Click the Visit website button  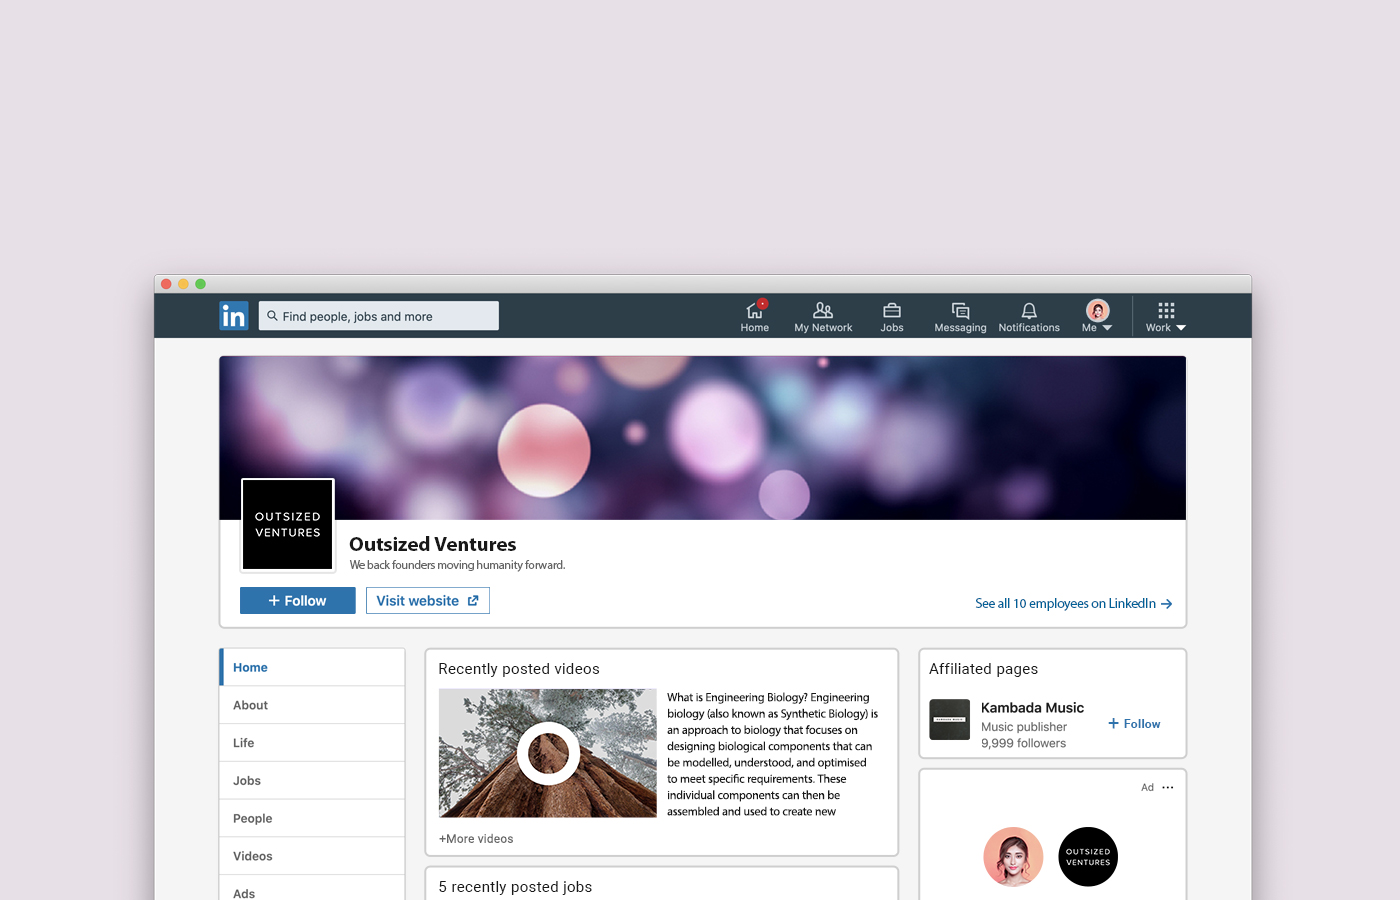tap(428, 600)
